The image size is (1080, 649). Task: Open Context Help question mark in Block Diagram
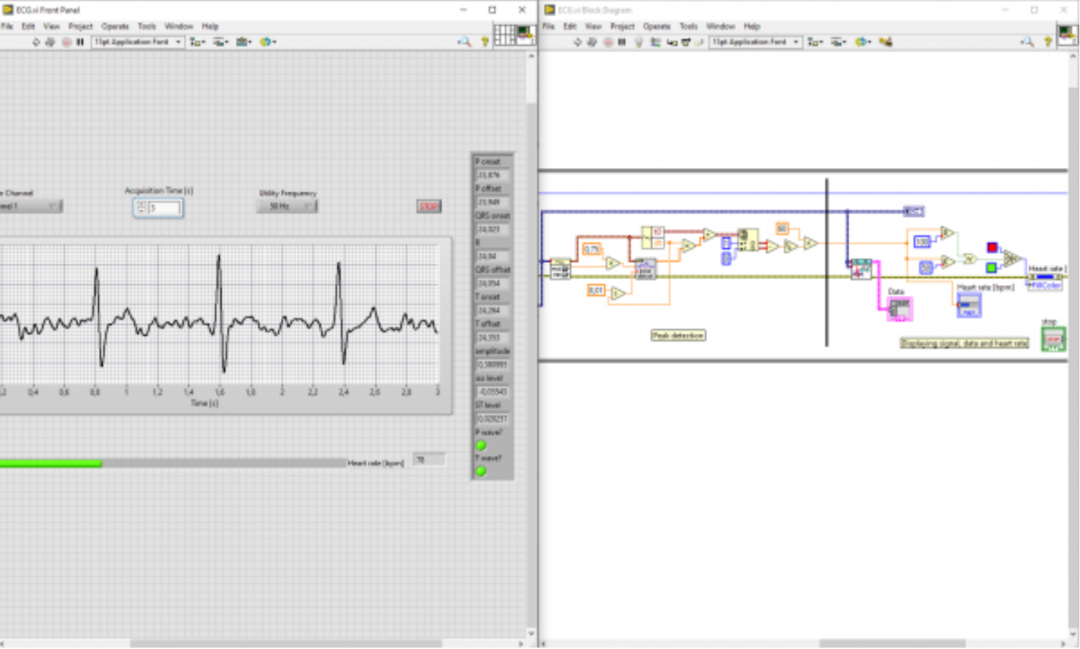(1048, 42)
